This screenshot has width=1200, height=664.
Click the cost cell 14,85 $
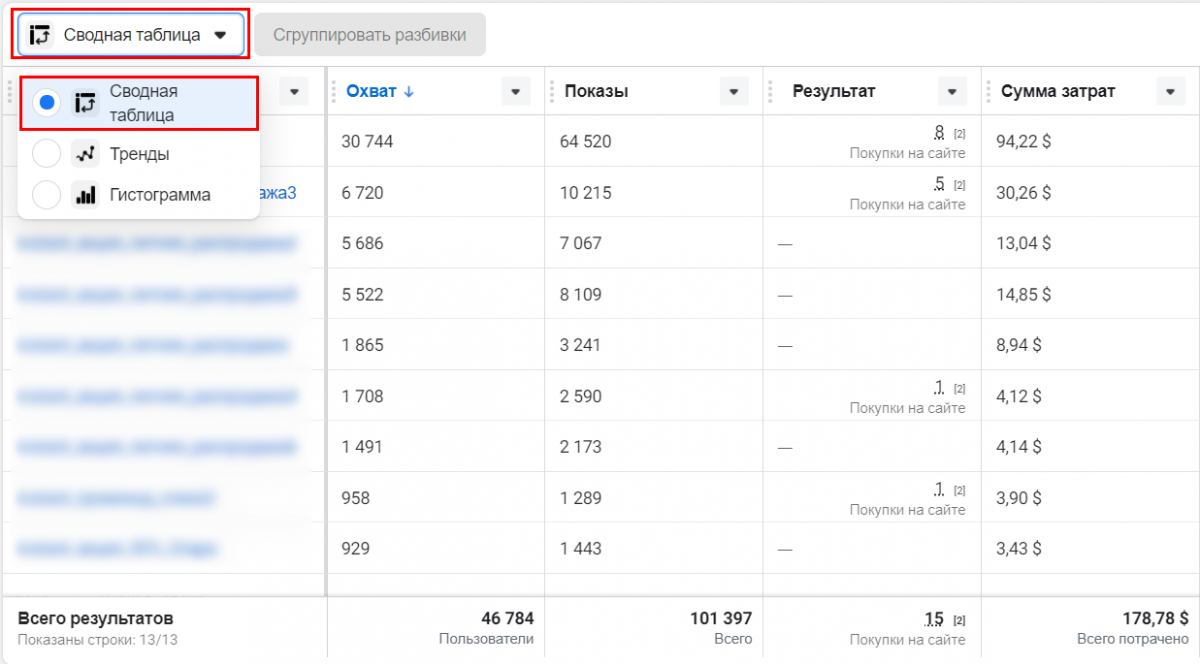[x=1024, y=294]
